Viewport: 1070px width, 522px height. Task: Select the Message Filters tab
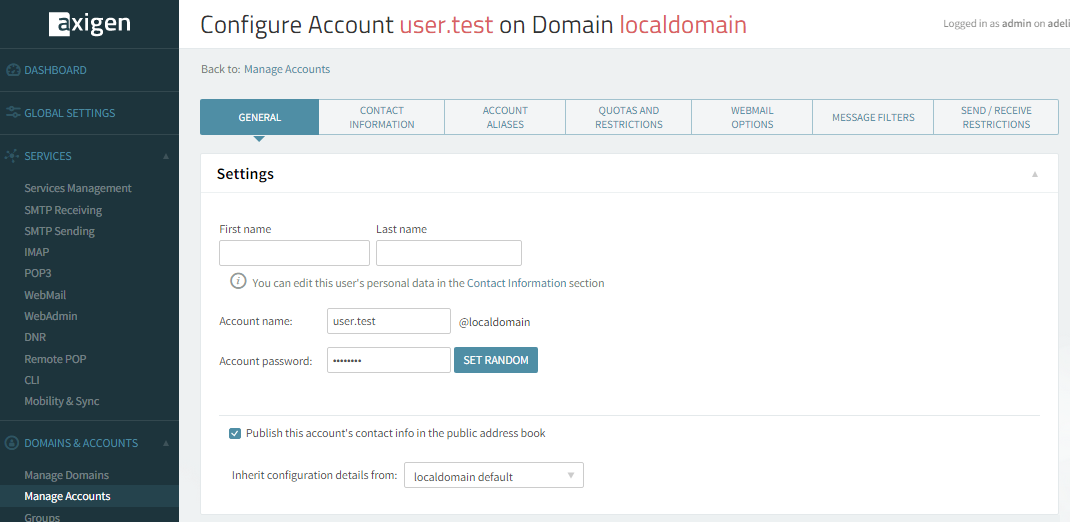click(872, 117)
